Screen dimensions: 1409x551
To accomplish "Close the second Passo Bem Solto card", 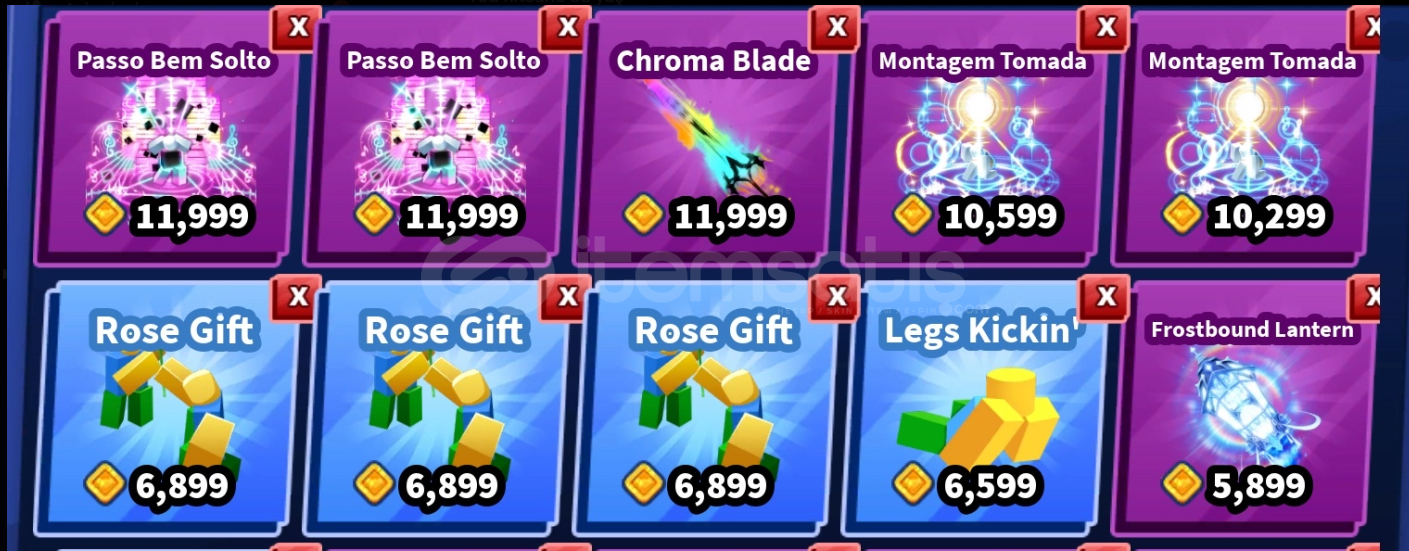I will [567, 27].
